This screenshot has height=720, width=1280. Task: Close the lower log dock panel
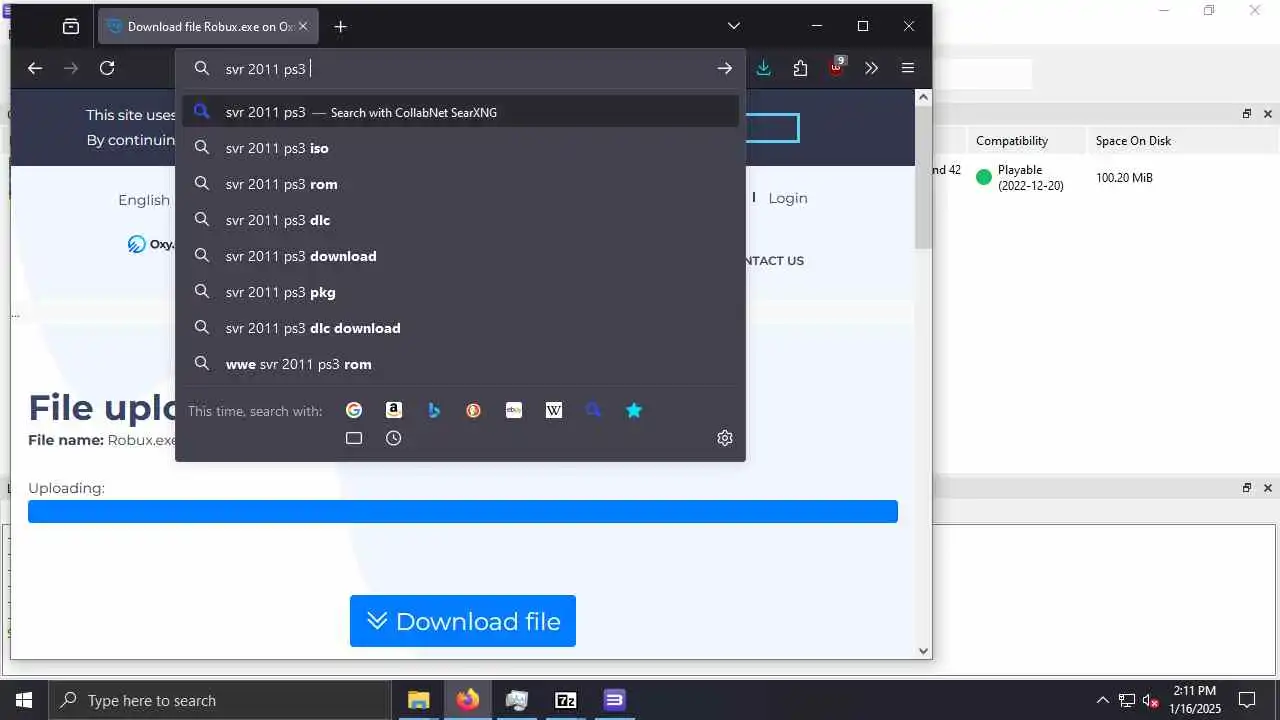(1268, 488)
